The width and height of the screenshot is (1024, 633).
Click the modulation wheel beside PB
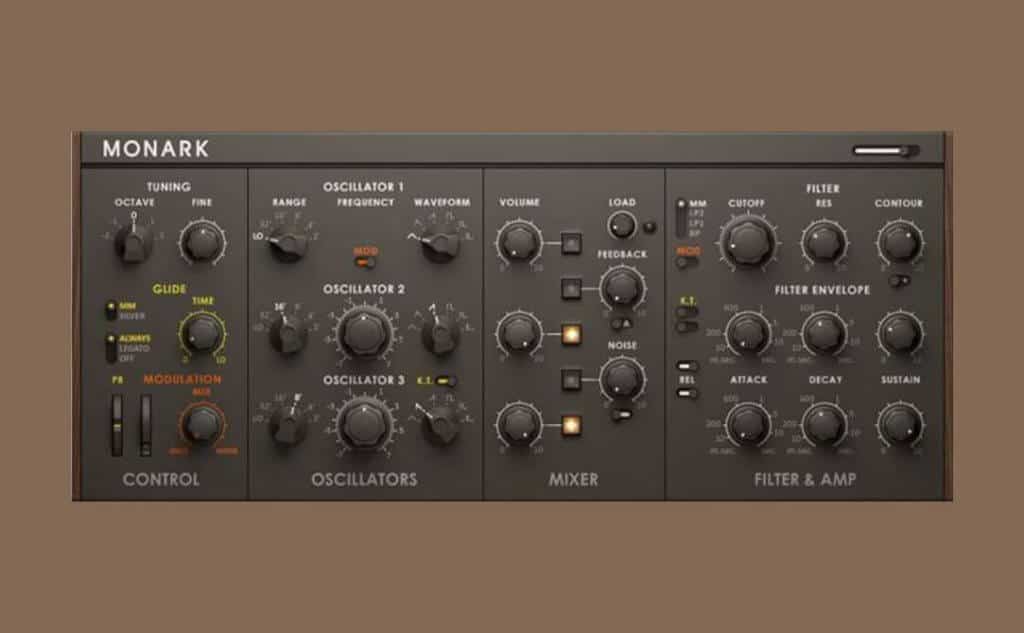click(146, 425)
